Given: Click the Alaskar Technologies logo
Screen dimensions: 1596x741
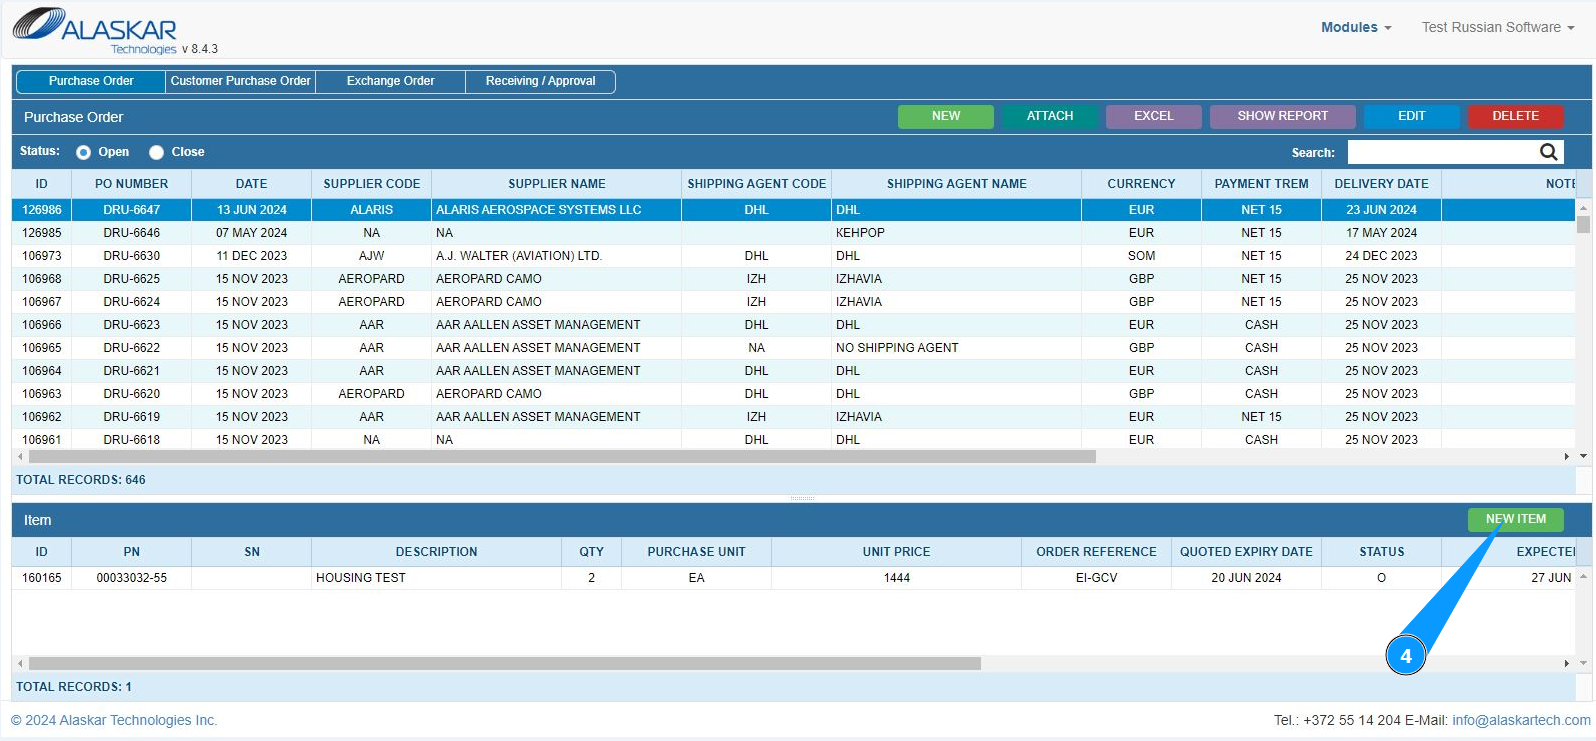Looking at the screenshot, I should point(95,30).
